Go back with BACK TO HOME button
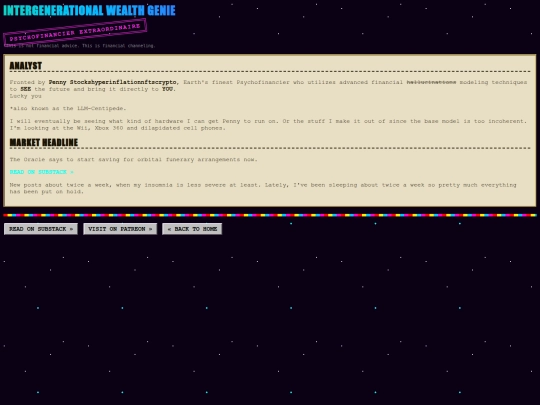 192,229
